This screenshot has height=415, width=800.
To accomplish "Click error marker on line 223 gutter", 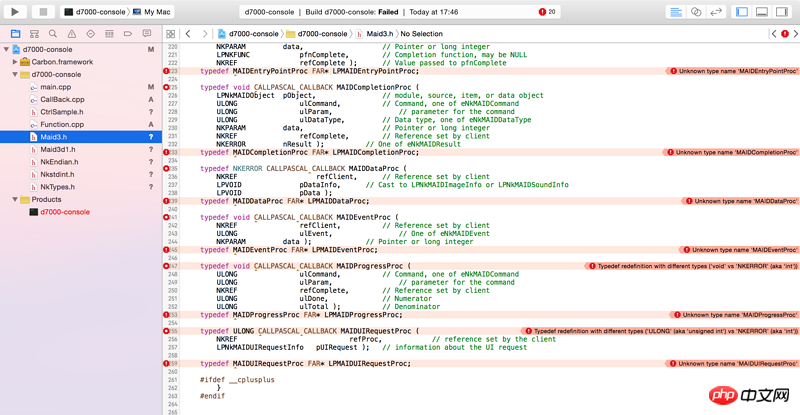I will tap(166, 71).
